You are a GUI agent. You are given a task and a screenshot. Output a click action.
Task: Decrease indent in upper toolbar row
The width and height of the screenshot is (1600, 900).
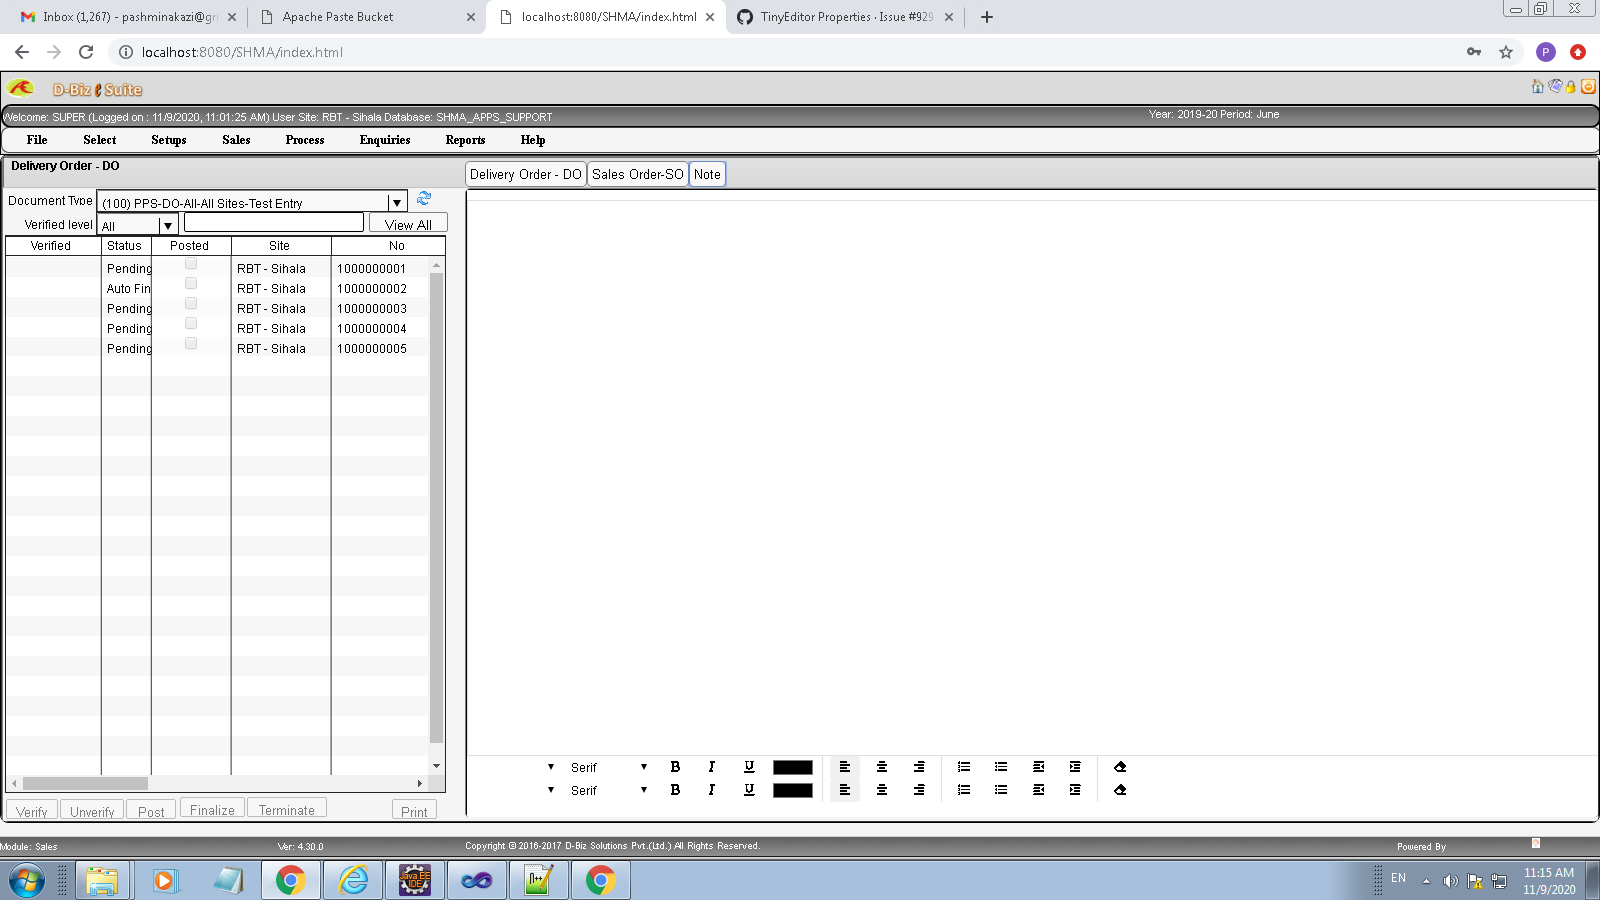[x=1039, y=767]
